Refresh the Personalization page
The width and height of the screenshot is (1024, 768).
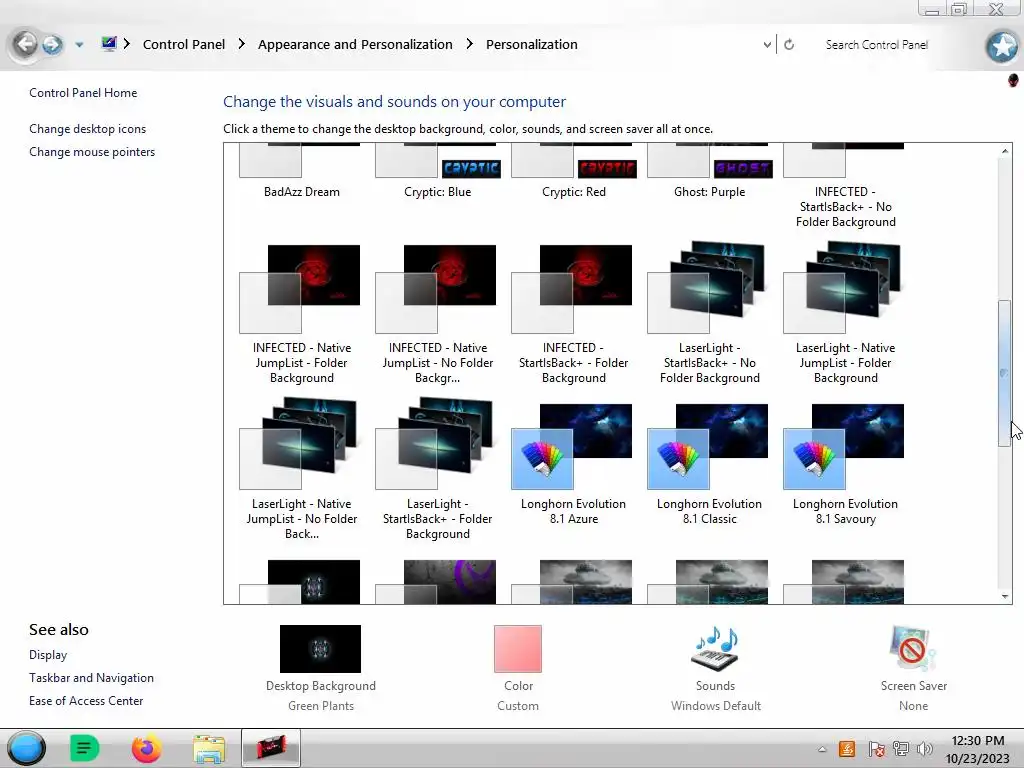789,45
